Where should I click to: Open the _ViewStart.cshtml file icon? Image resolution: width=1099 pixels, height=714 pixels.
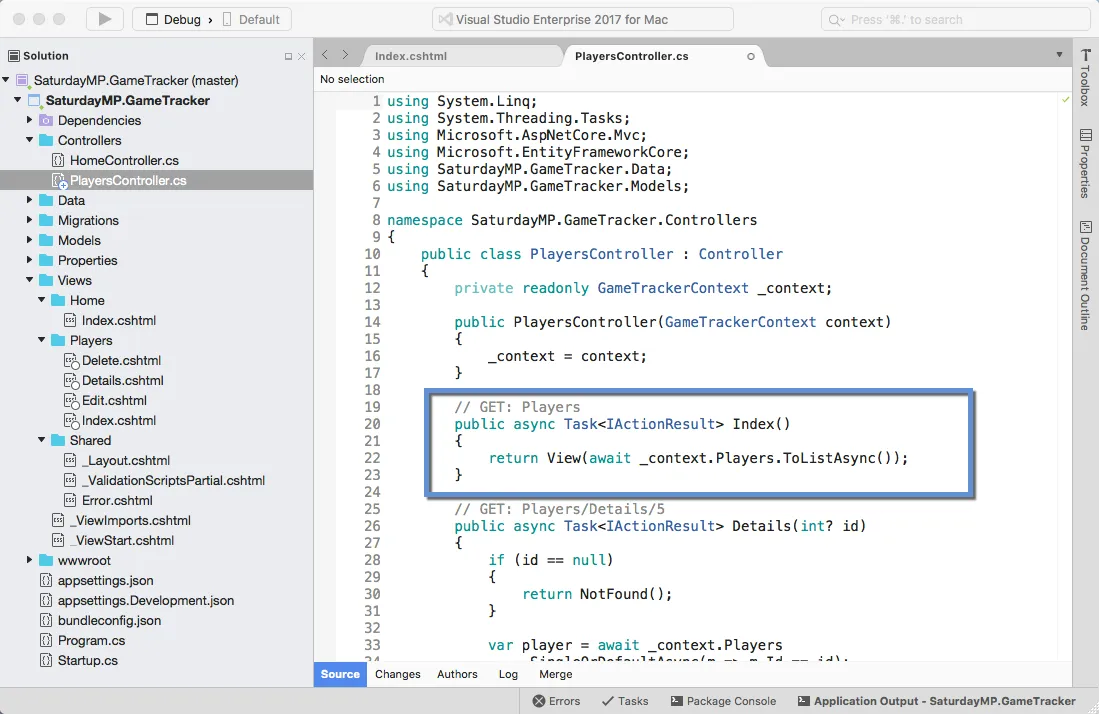click(58, 540)
